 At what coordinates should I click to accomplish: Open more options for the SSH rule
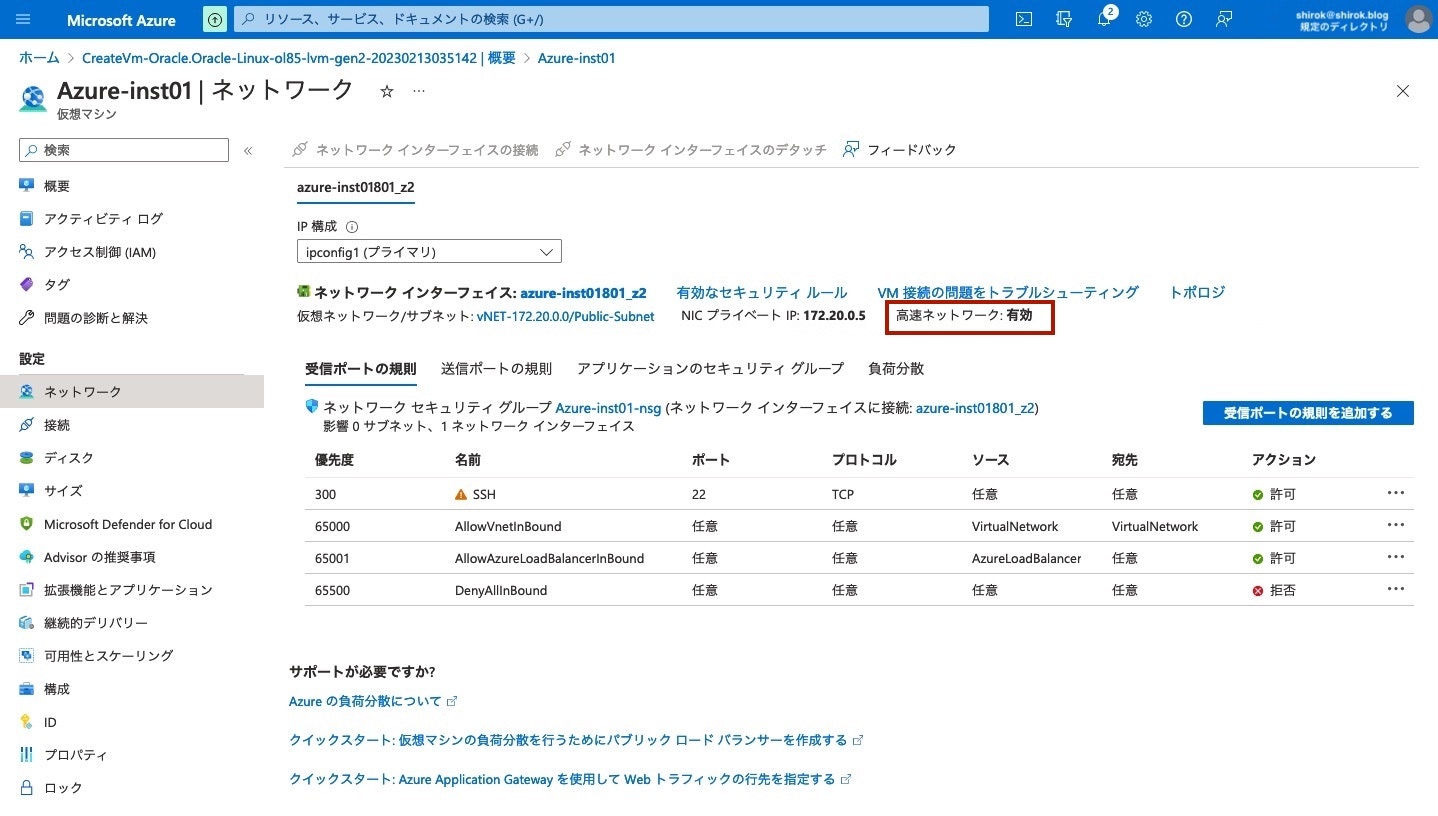(x=1396, y=493)
